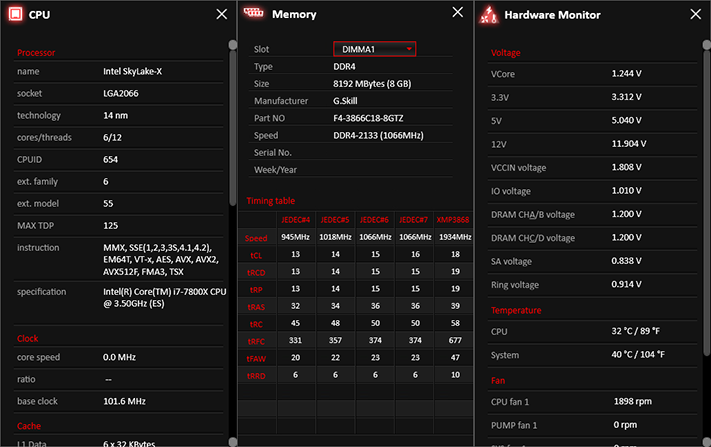Click the Fan section heading
The height and width of the screenshot is (447, 711).
click(x=498, y=381)
